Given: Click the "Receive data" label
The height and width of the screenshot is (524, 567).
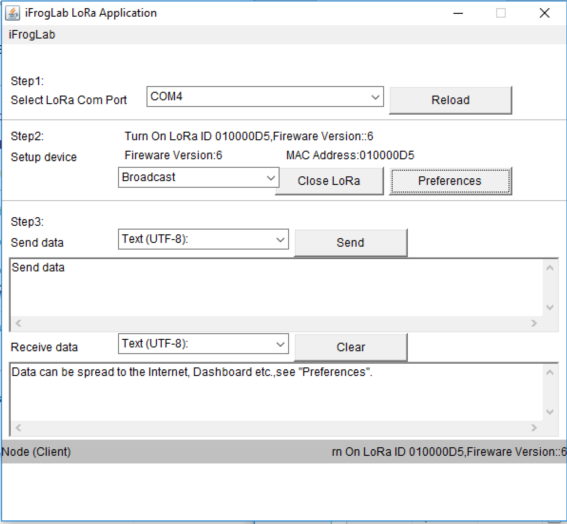Looking at the screenshot, I should pos(44,347).
